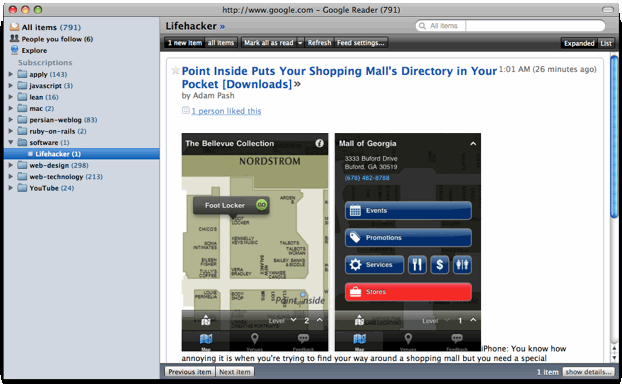Open People you follow (6)

point(57,39)
